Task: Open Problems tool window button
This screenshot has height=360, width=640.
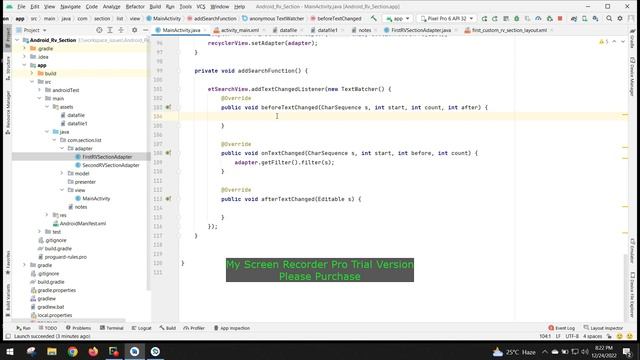Action: coord(78,328)
